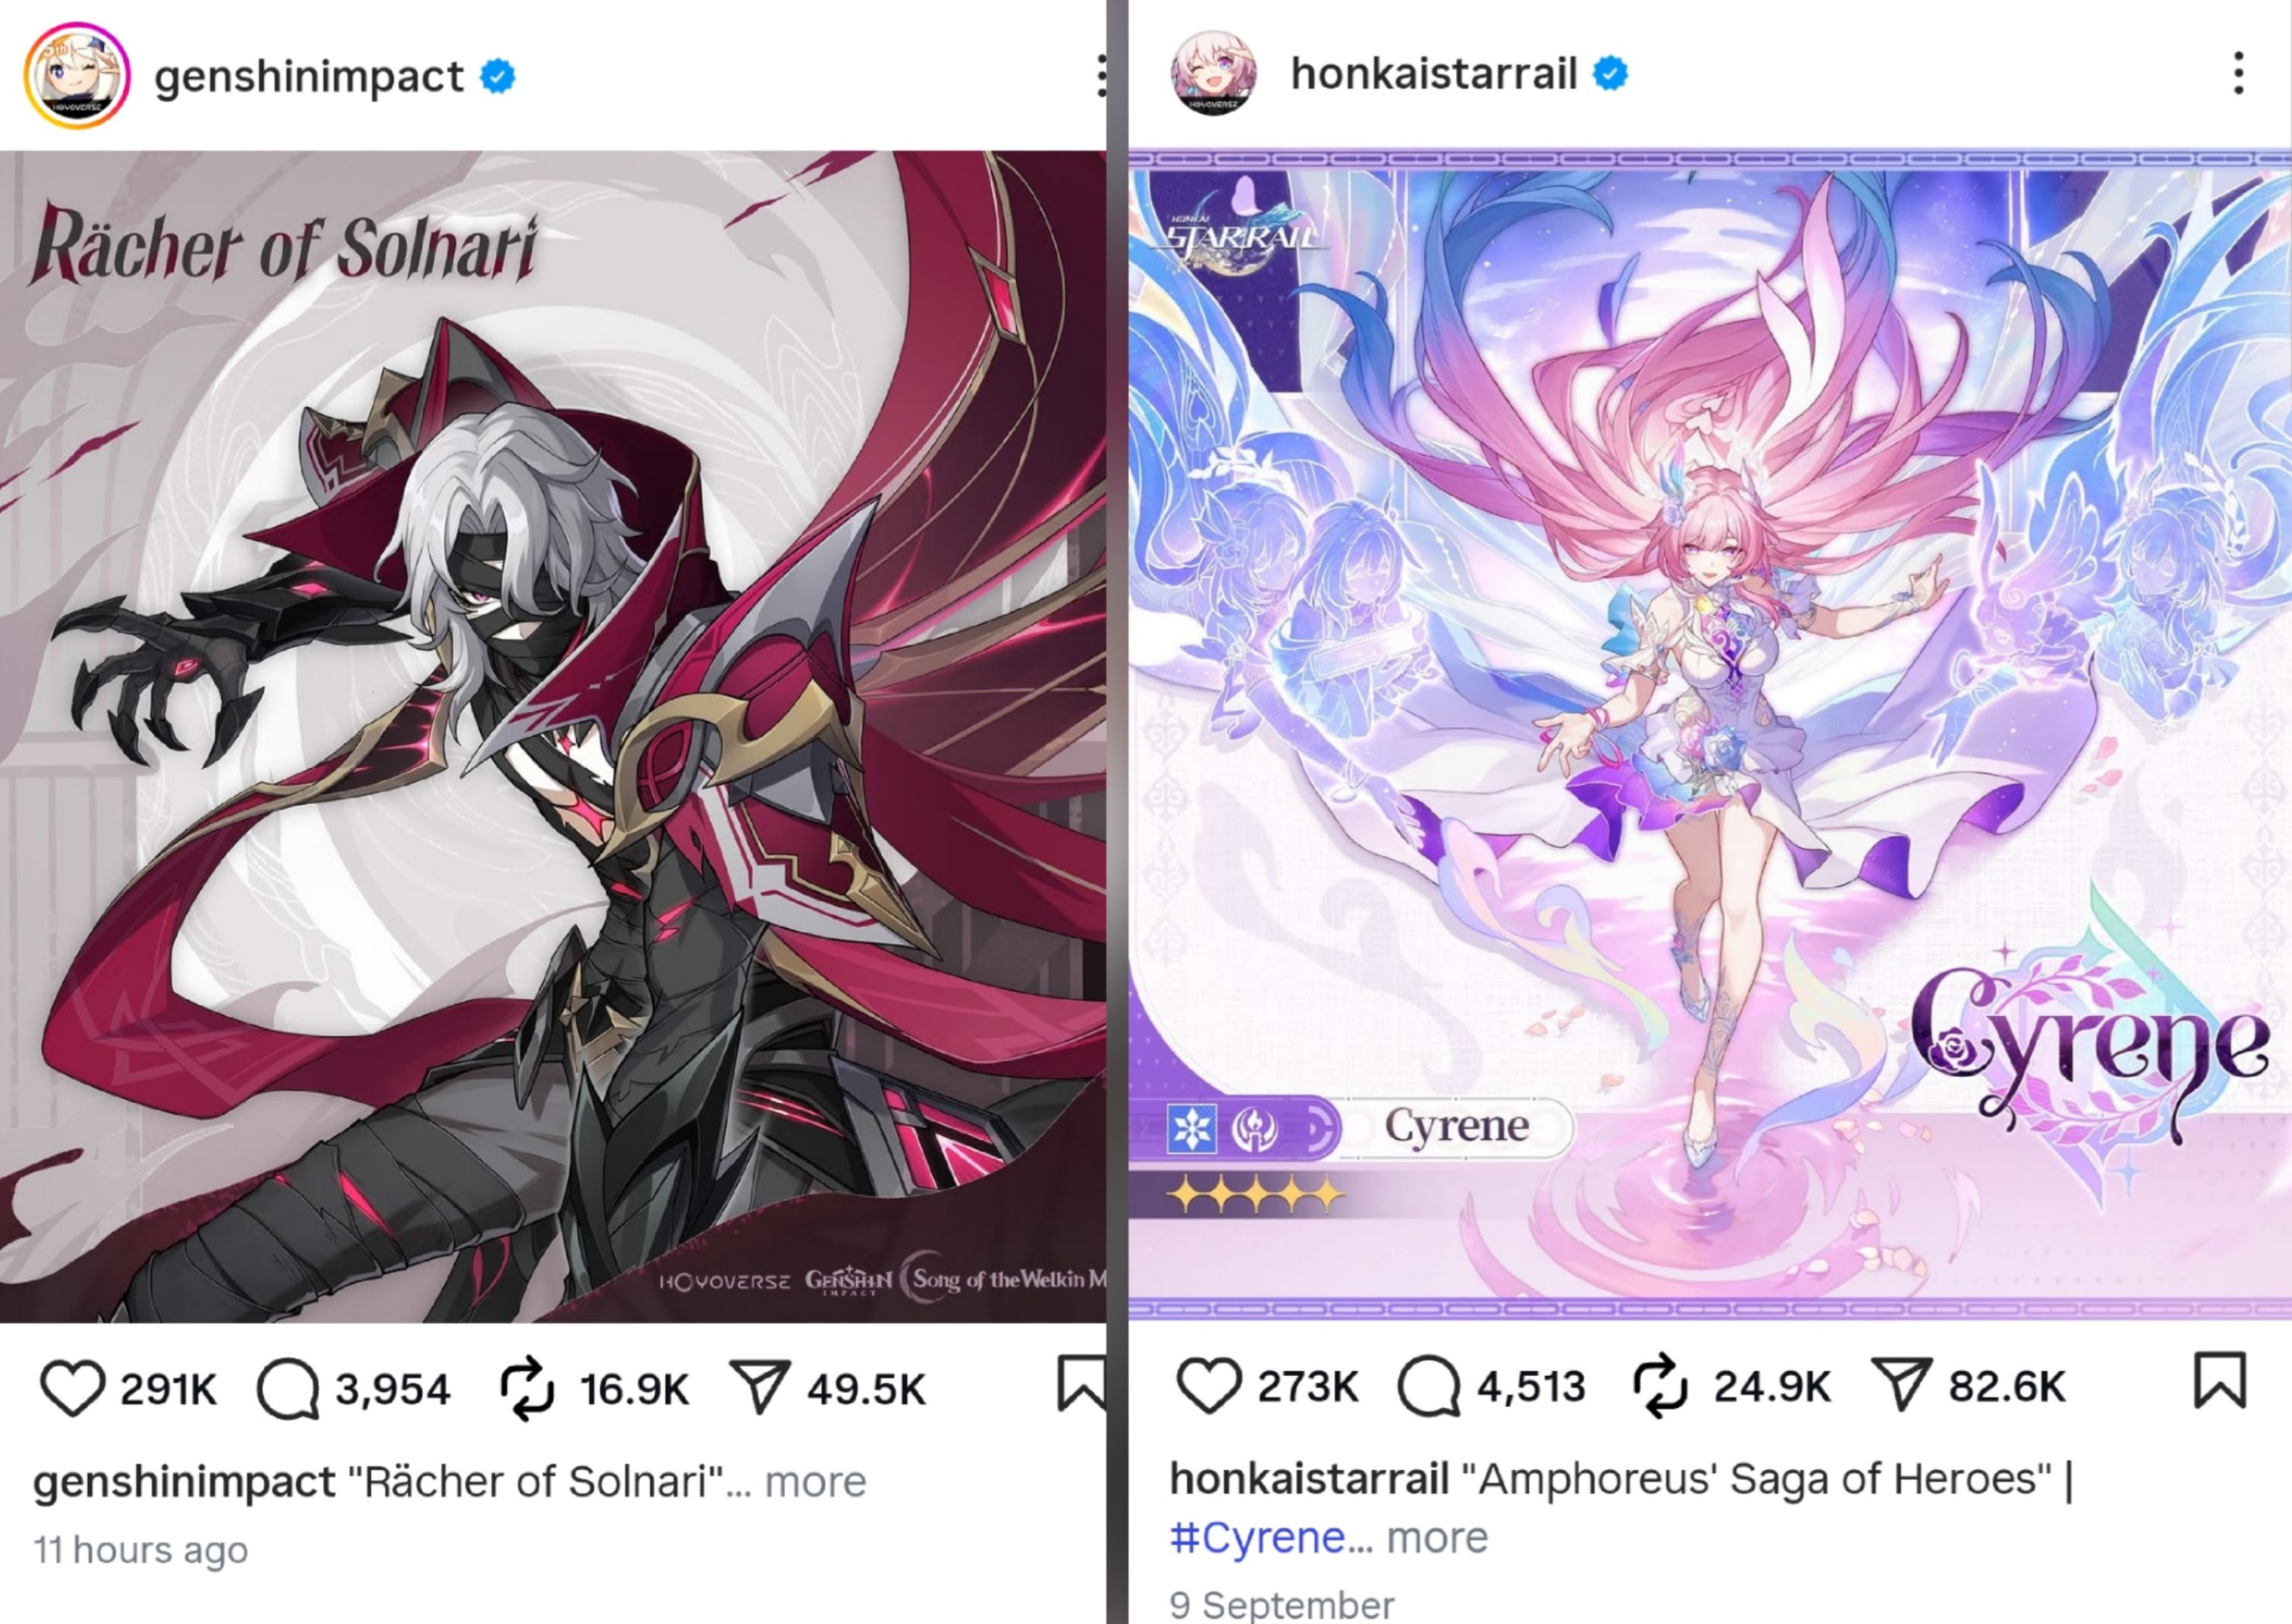The height and width of the screenshot is (1624, 2292).
Task: Expand honkaistarrail caption with more
Action: (x=1437, y=1538)
